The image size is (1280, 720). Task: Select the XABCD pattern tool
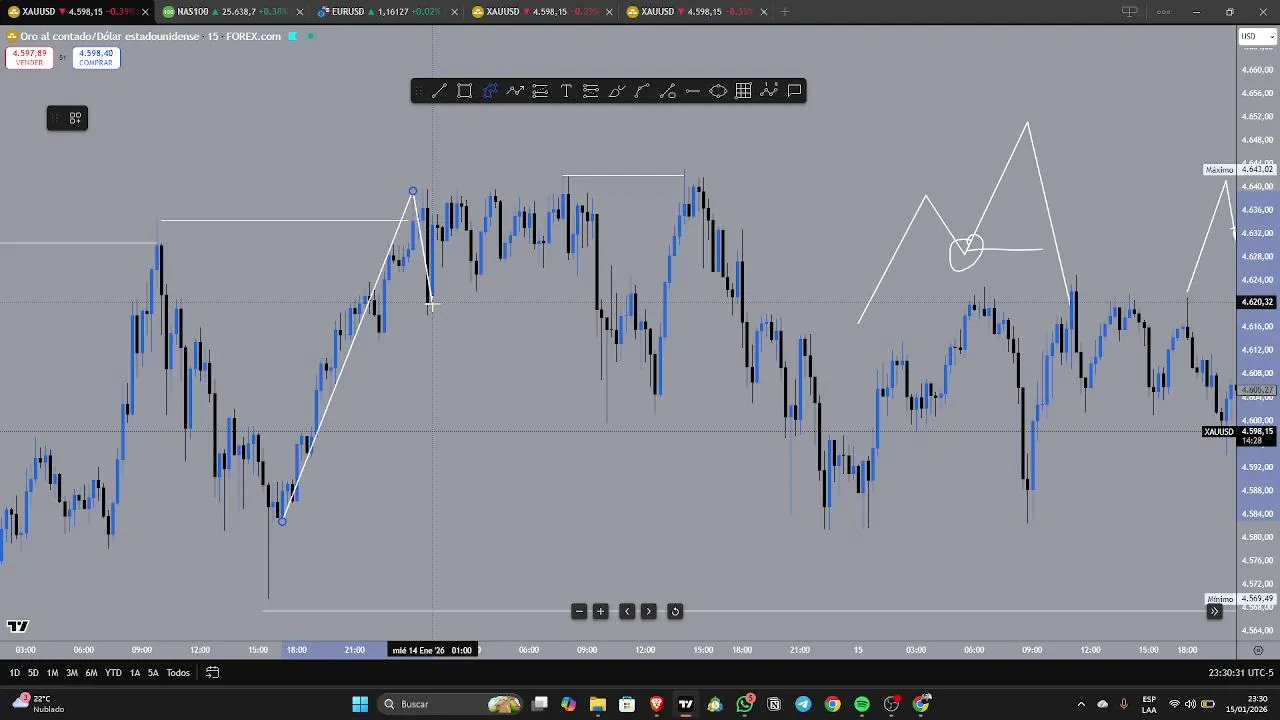click(769, 91)
